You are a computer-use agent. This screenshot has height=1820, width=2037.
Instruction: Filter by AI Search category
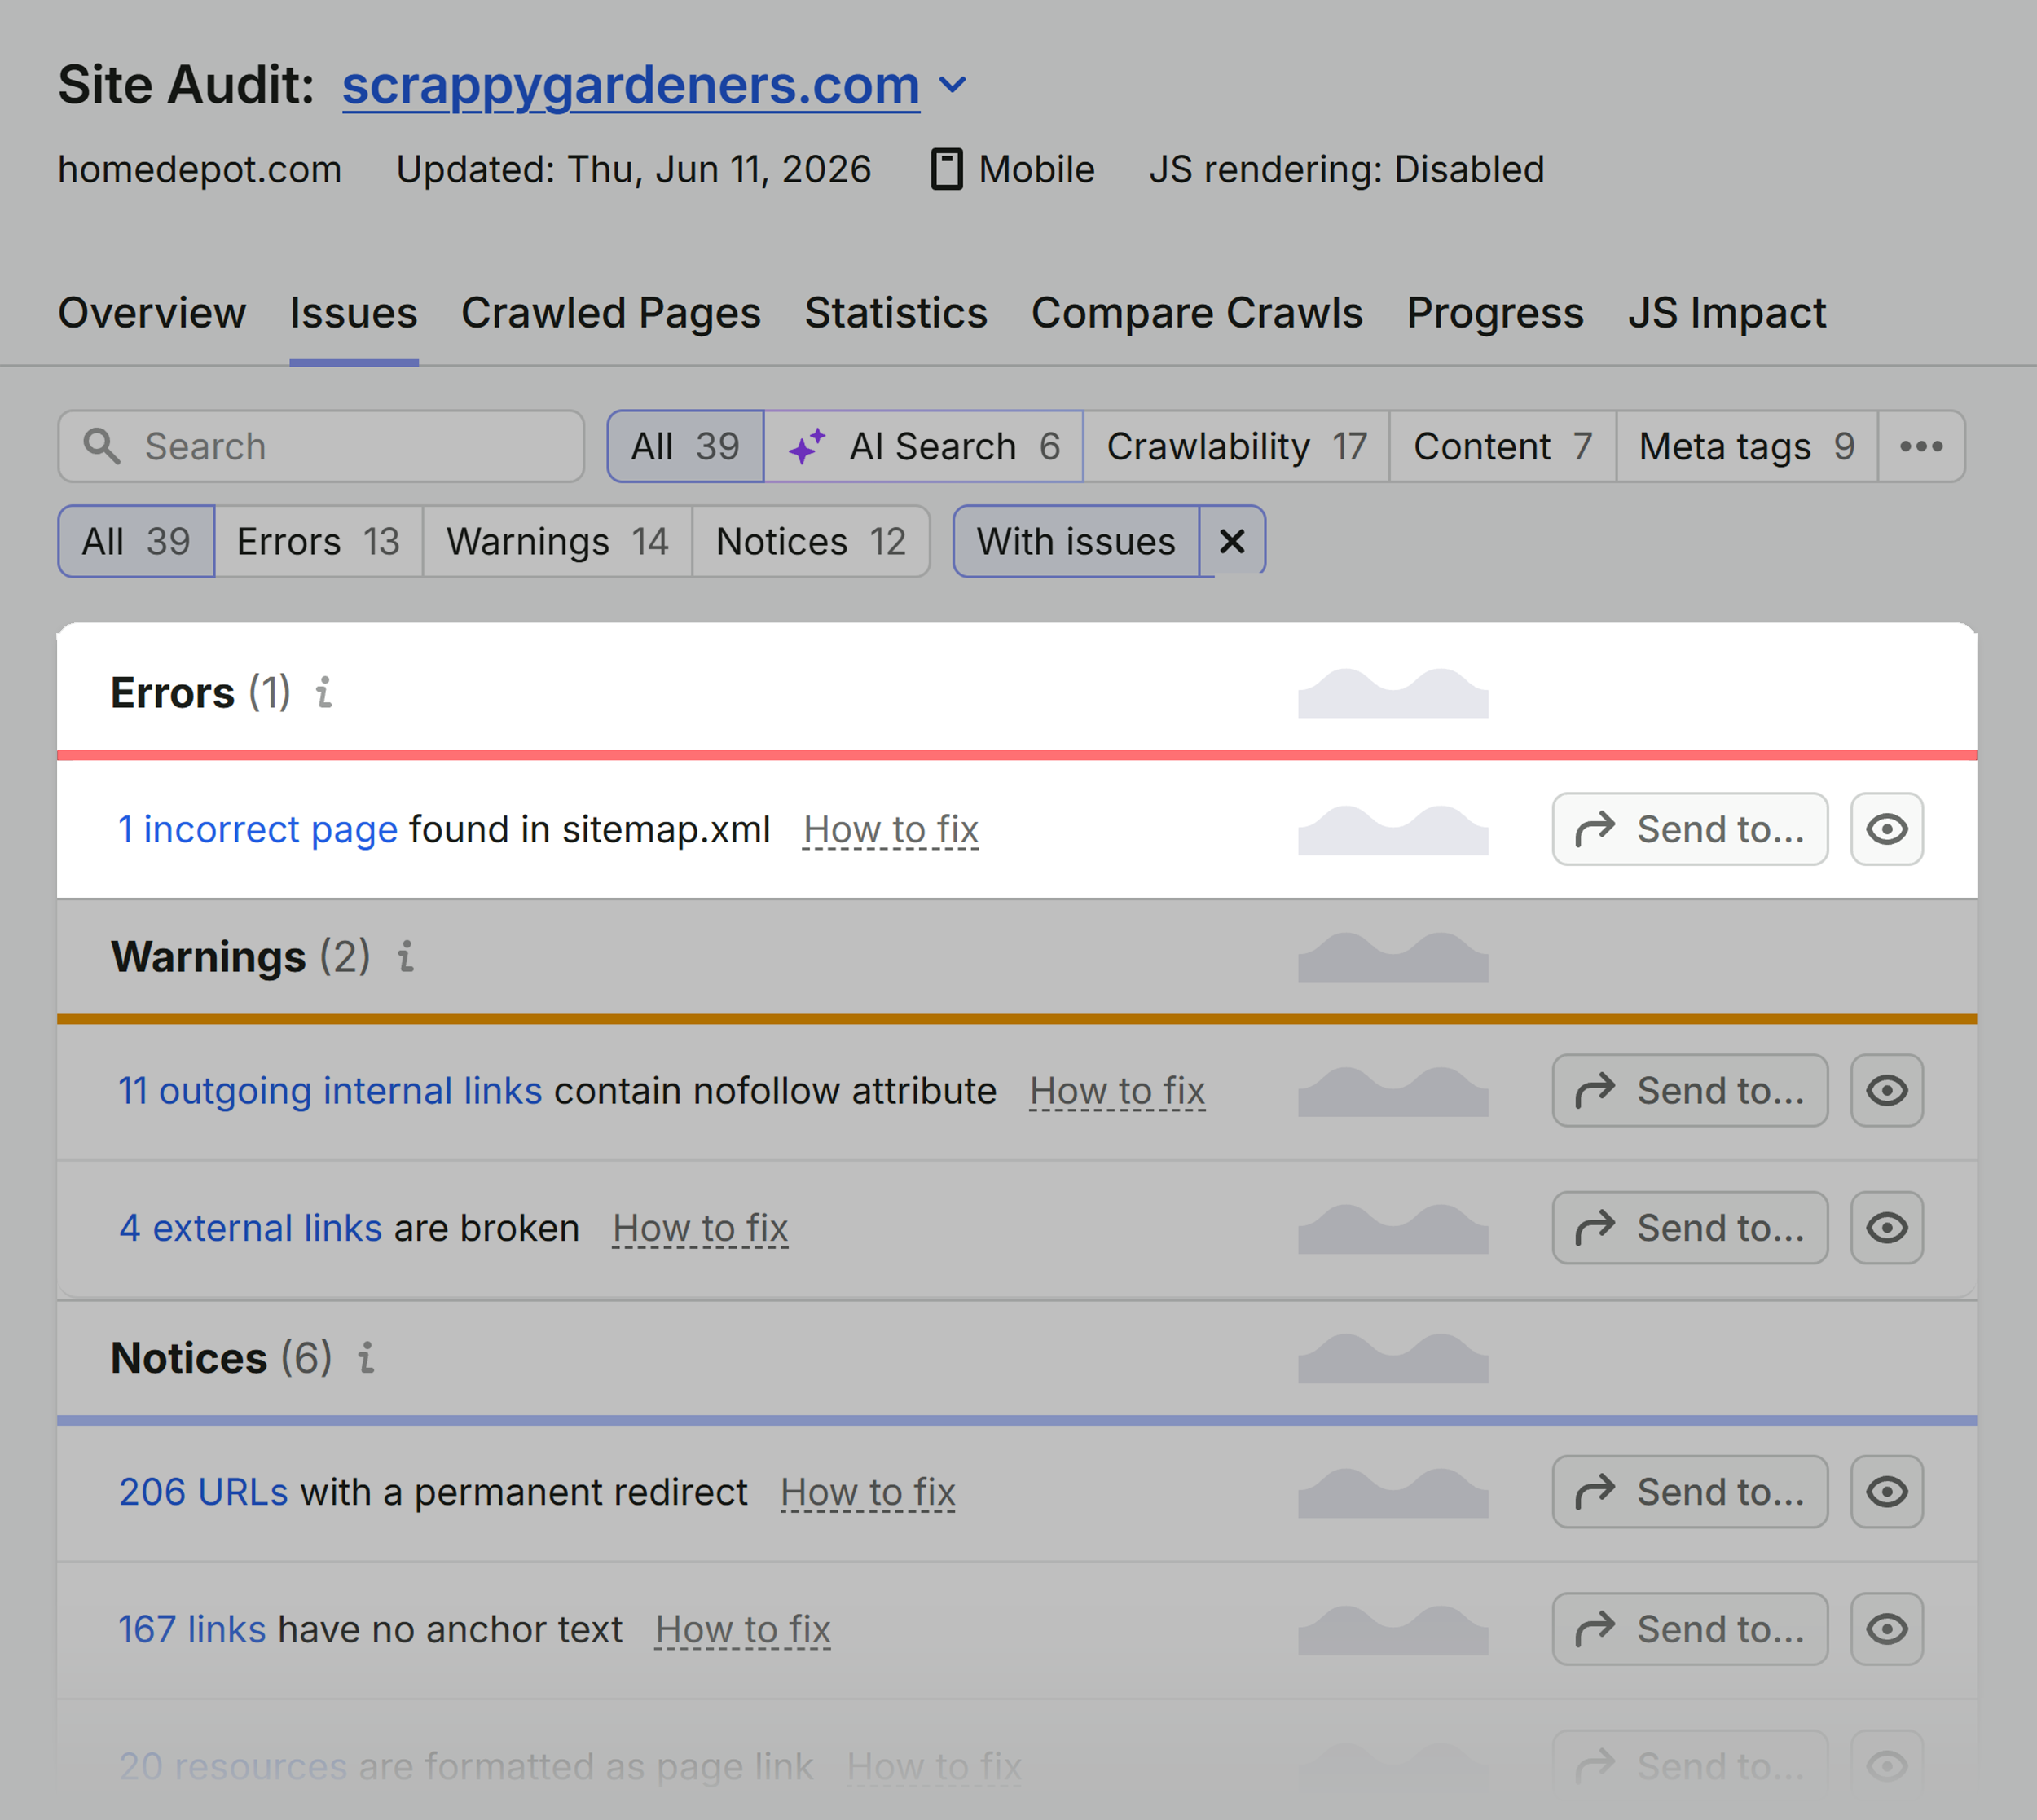(x=923, y=446)
